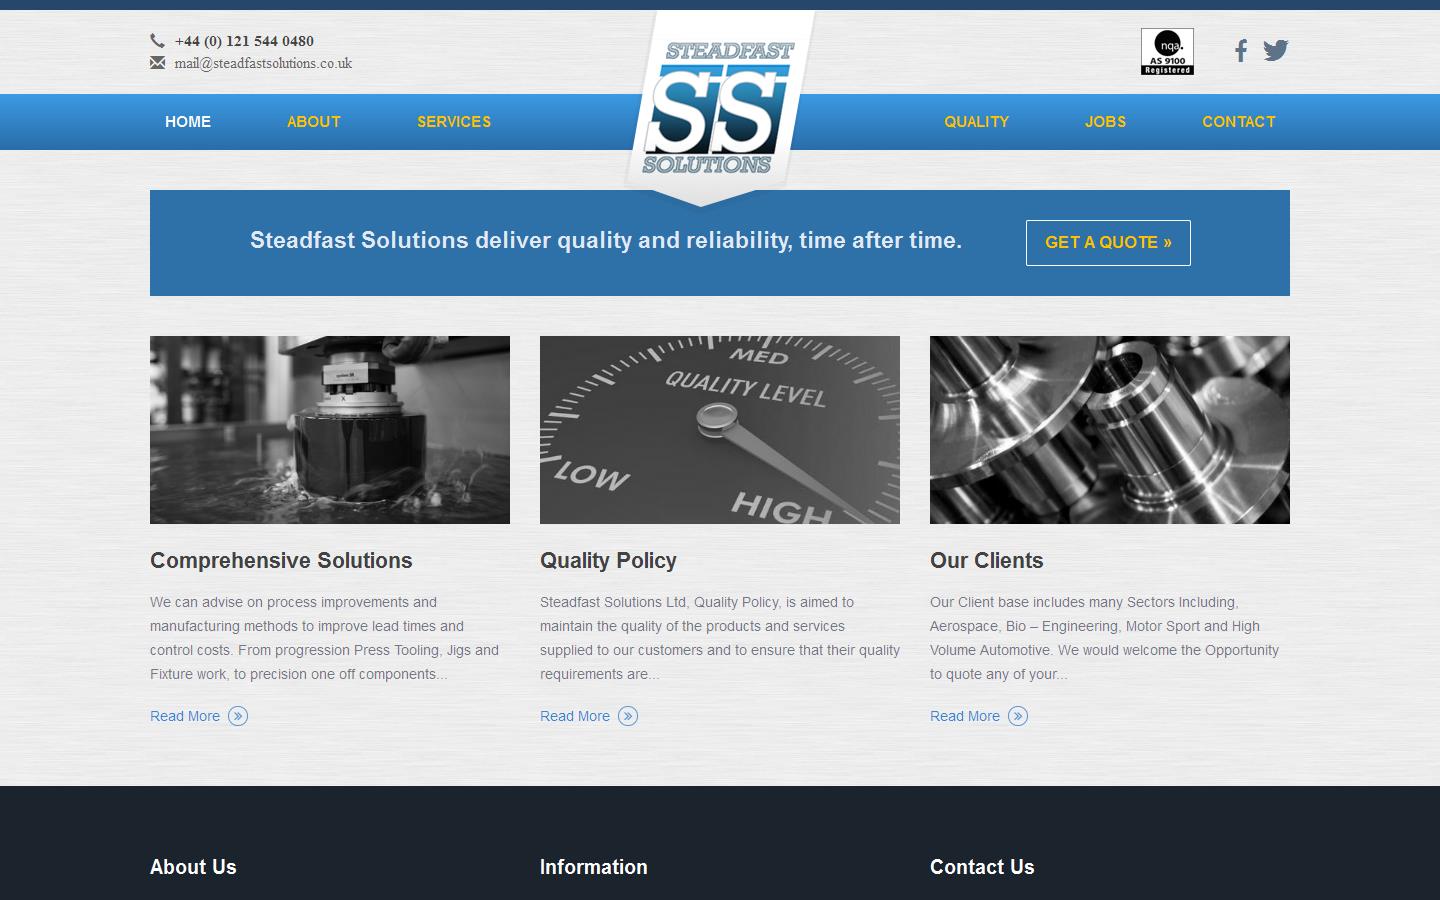
Task: Click the phone receiver icon in the header
Action: (x=158, y=41)
